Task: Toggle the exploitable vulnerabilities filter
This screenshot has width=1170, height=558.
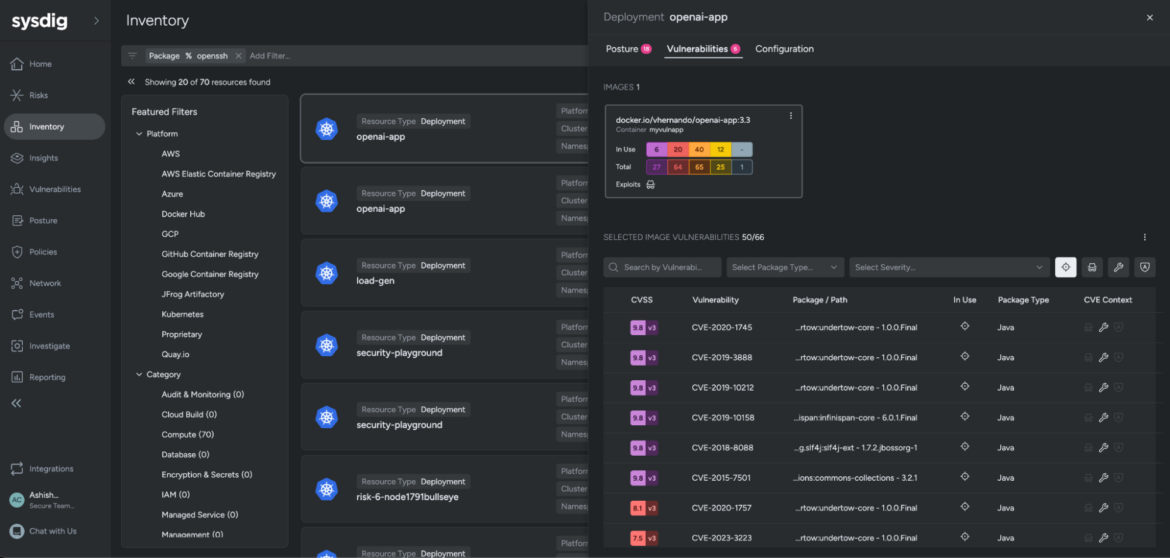Action: 1092,267
